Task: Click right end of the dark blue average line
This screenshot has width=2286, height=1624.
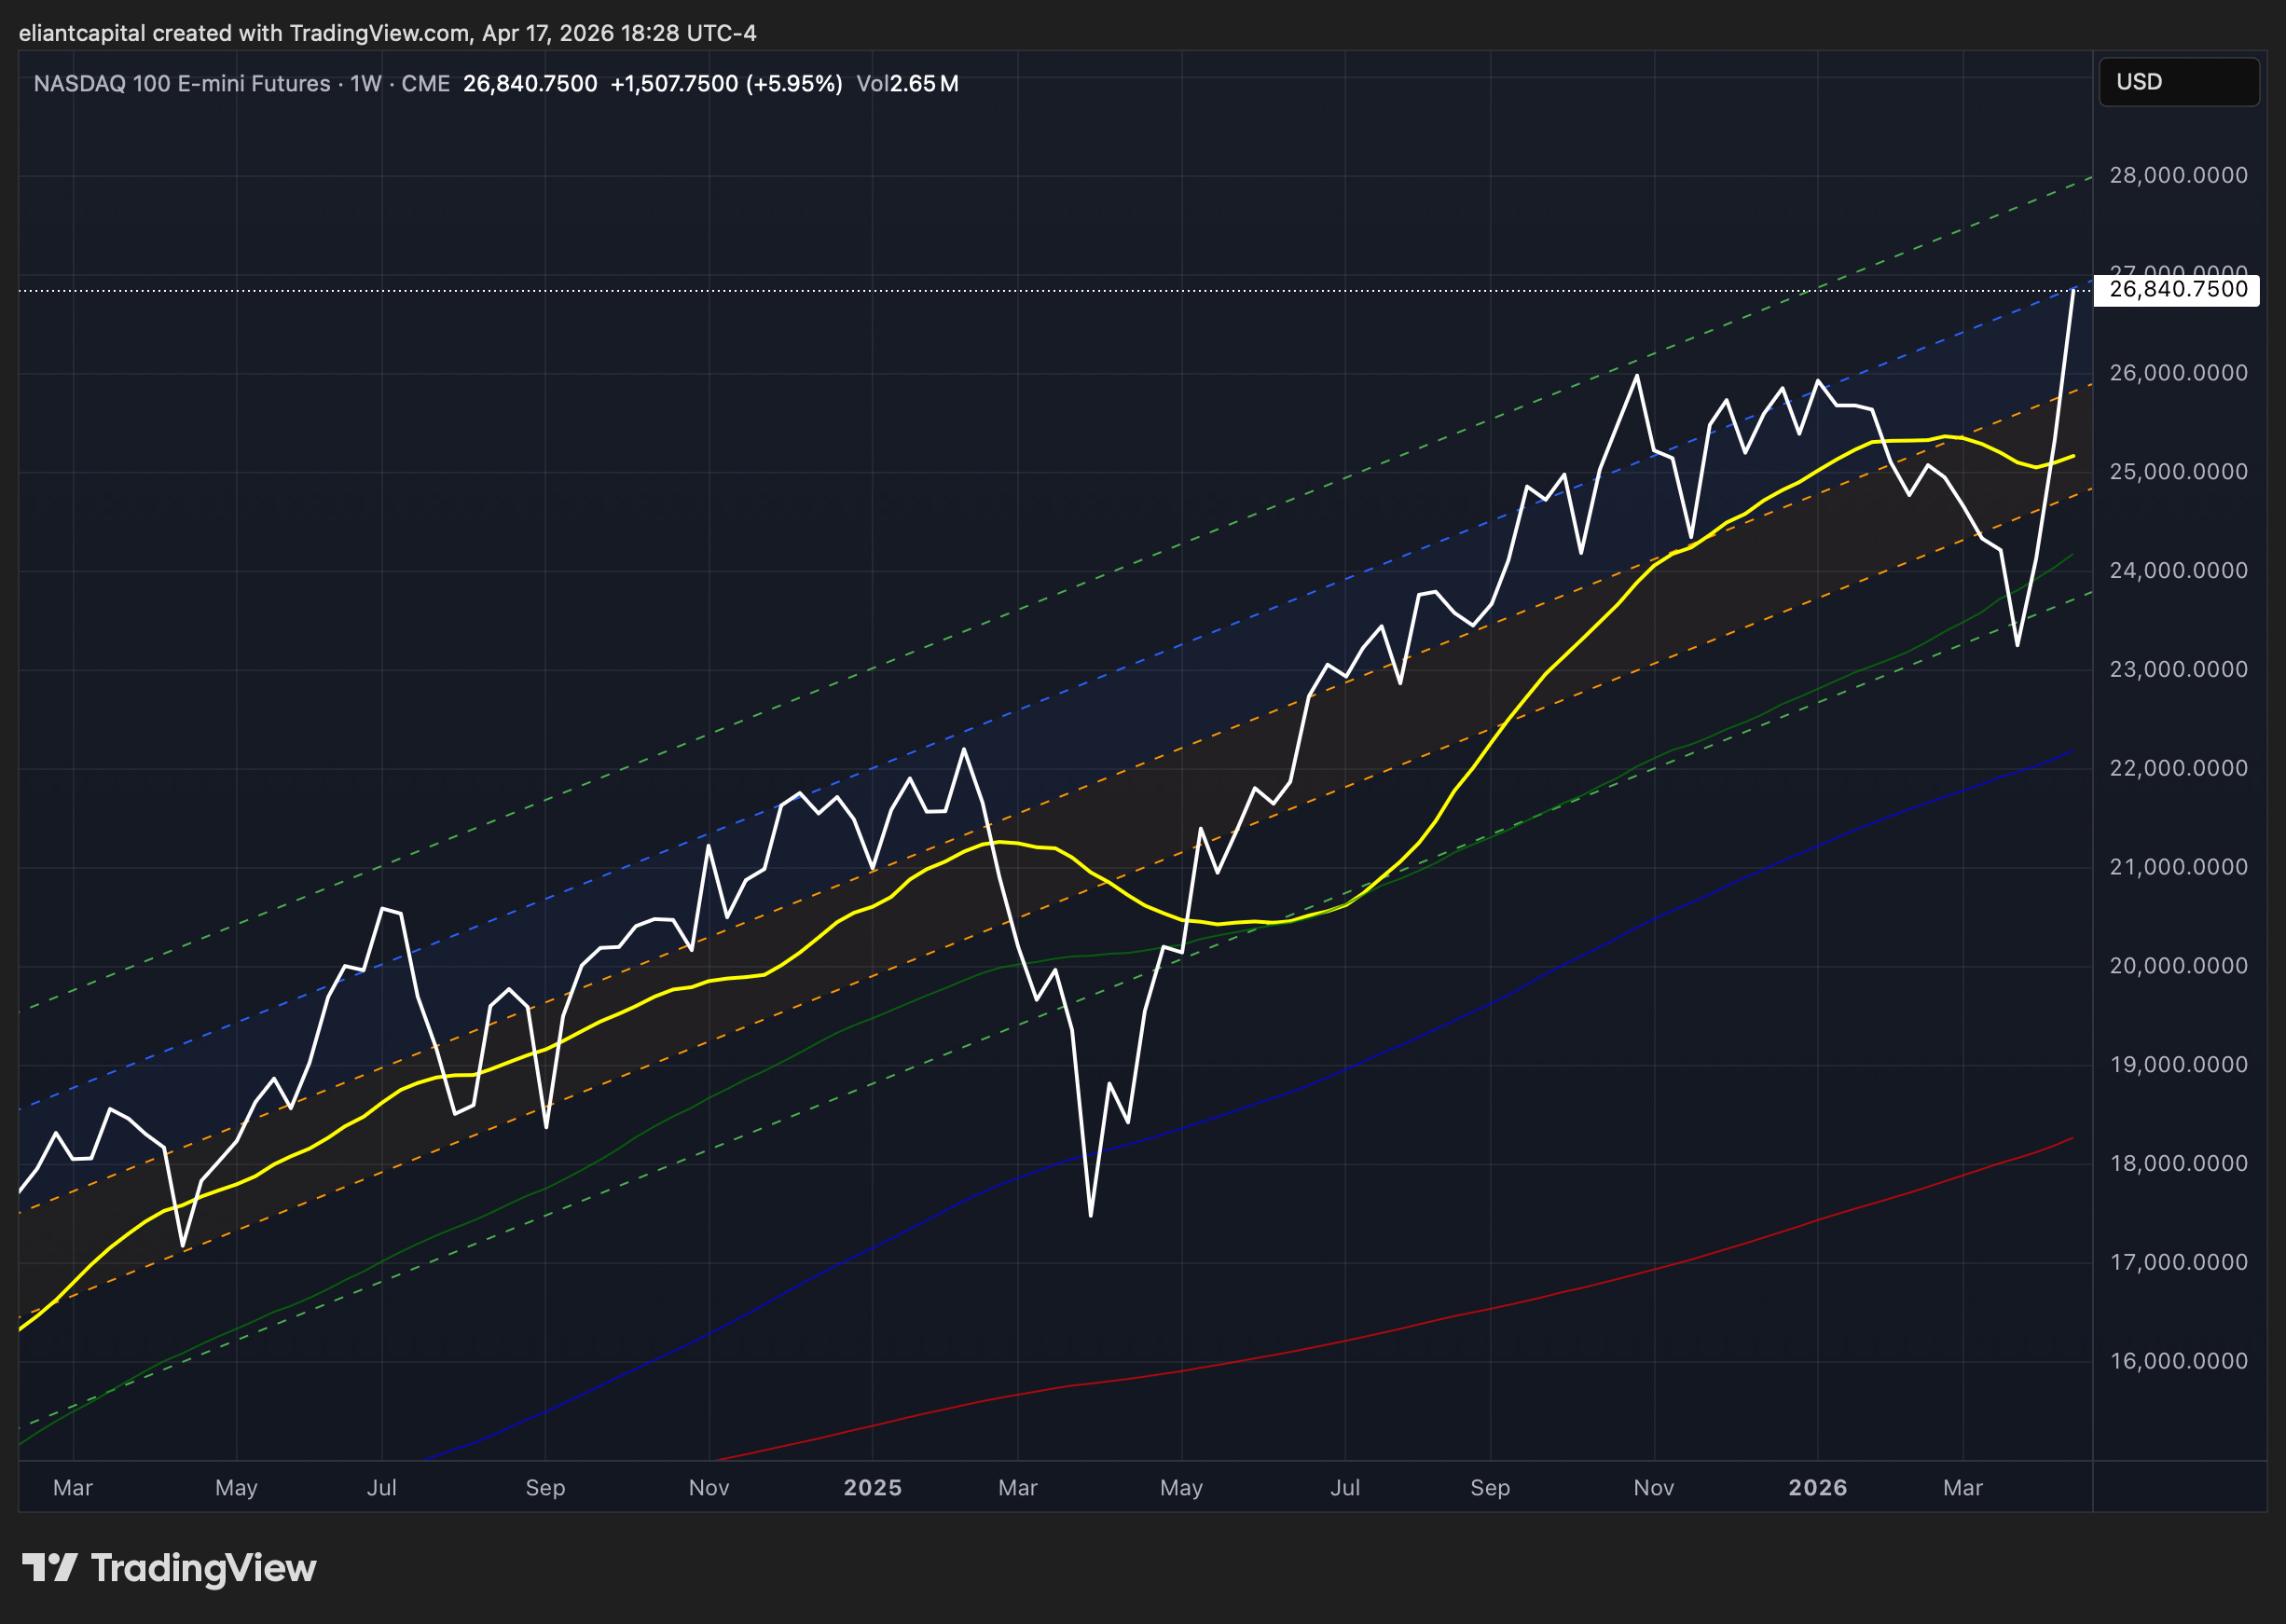Action: click(2070, 752)
